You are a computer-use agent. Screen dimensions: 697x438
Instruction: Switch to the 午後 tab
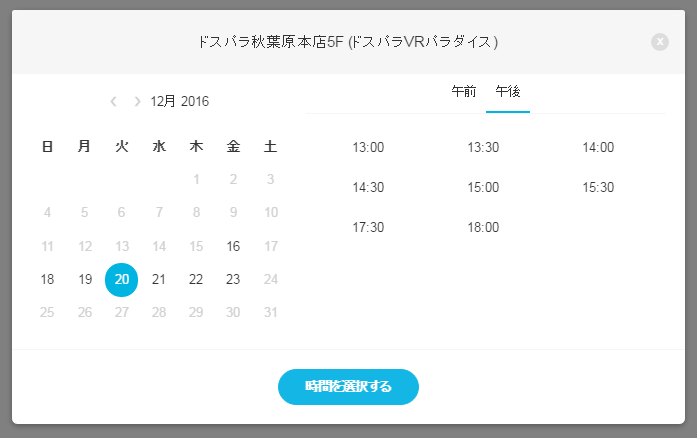point(508,92)
